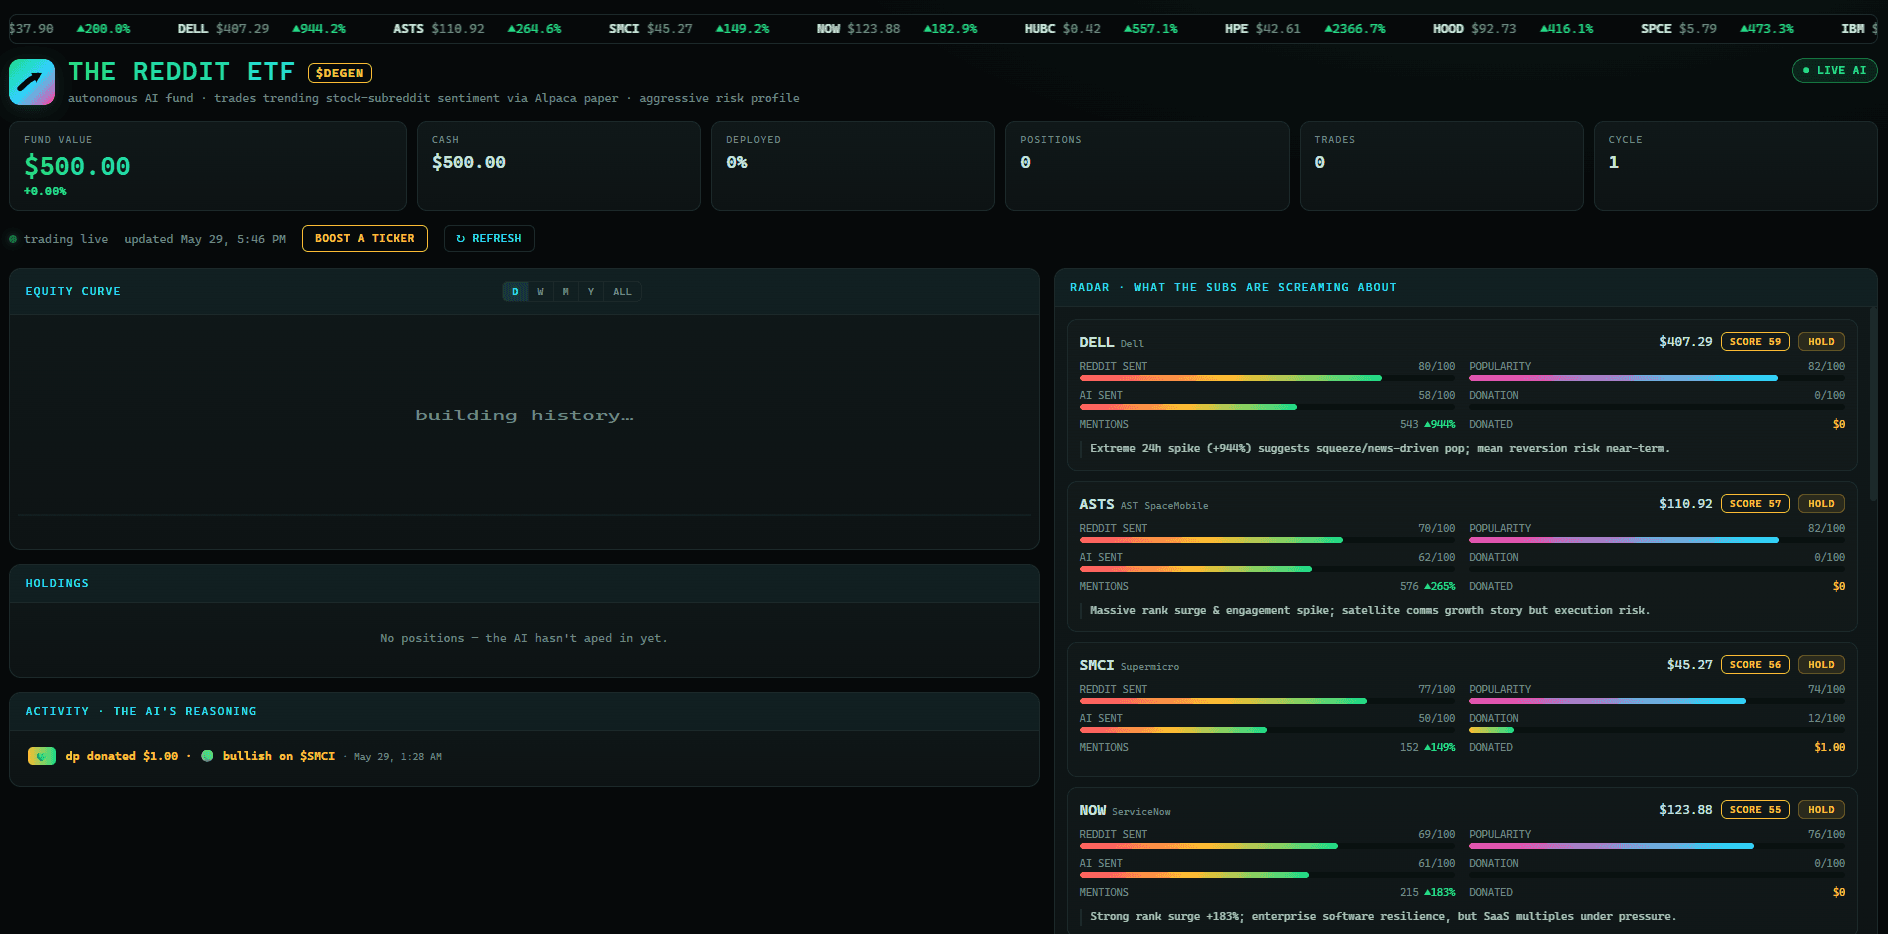The width and height of the screenshot is (1888, 934).
Task: Click the SPCE entry in the top ticker tape
Action: click(x=1716, y=29)
